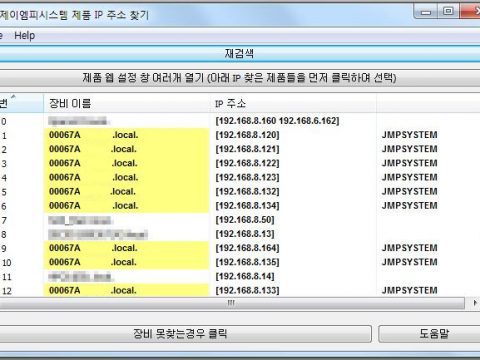Click JMPSYSTEM next to 192.168.8.133
Image resolution: width=480 pixels, height=360 pixels.
click(410, 290)
